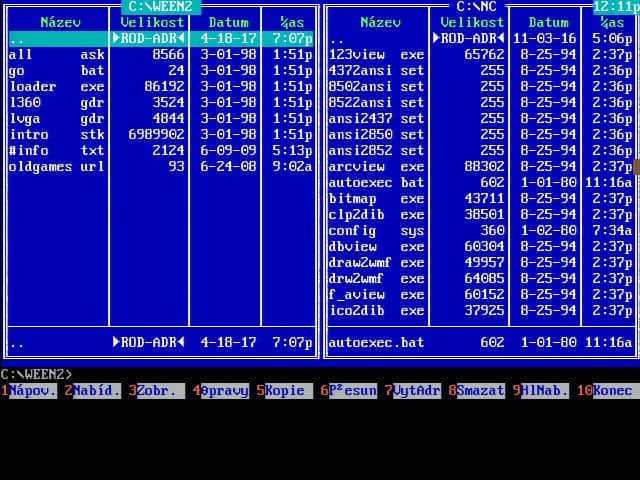Select ansi2850.set in right panel
Viewport: 640px width, 480px height.
[x=480, y=135]
